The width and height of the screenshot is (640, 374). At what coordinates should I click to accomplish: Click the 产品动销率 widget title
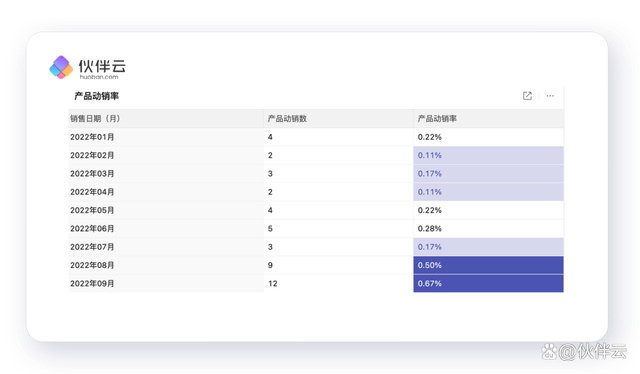96,96
